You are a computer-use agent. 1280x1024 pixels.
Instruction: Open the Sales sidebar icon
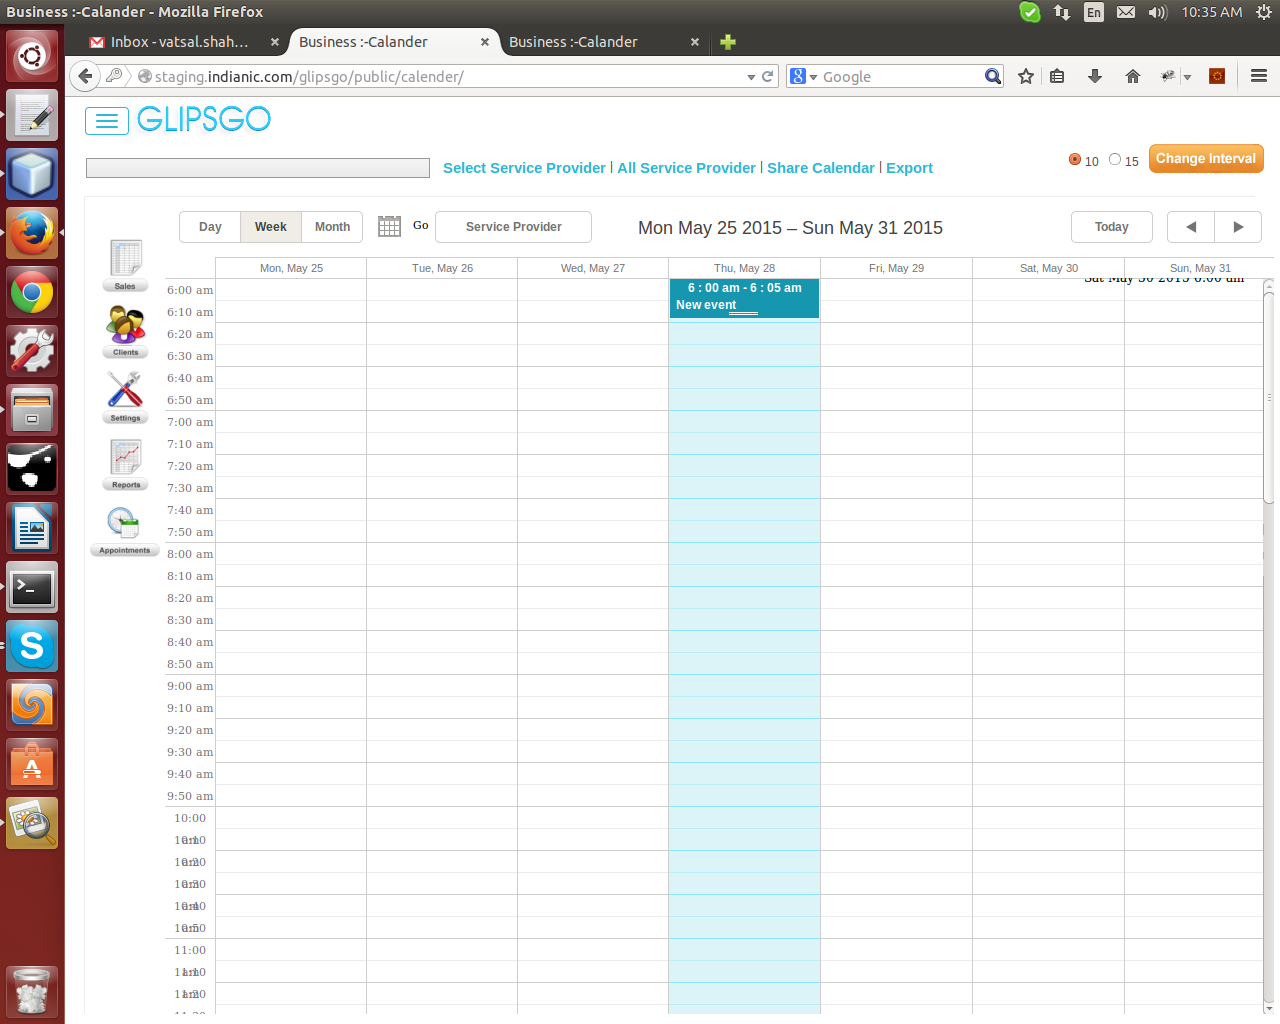click(x=126, y=265)
